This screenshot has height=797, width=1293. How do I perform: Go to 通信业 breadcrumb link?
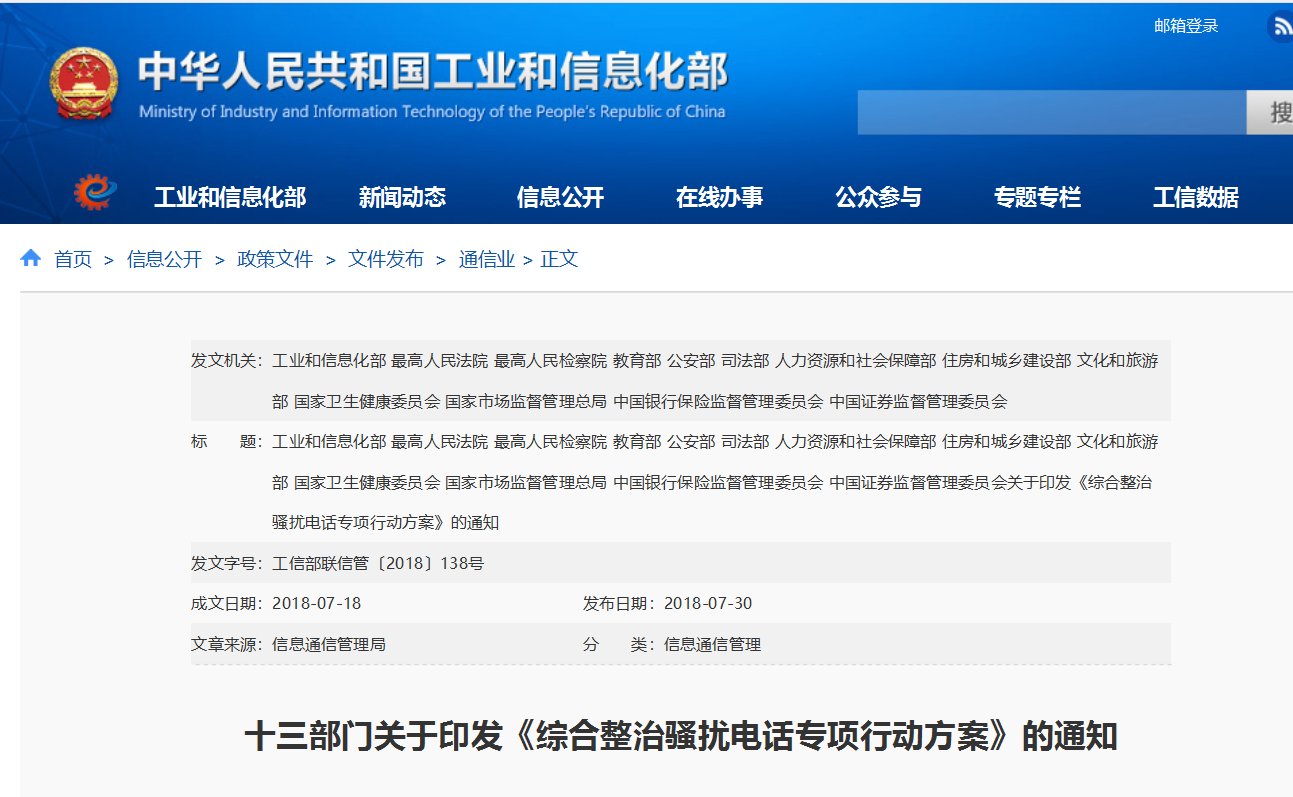tap(487, 259)
